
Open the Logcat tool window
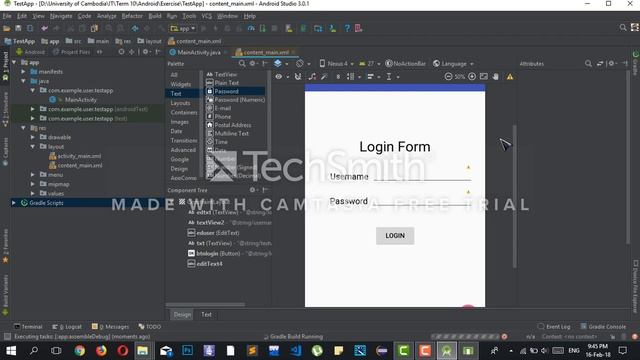pos(67,327)
